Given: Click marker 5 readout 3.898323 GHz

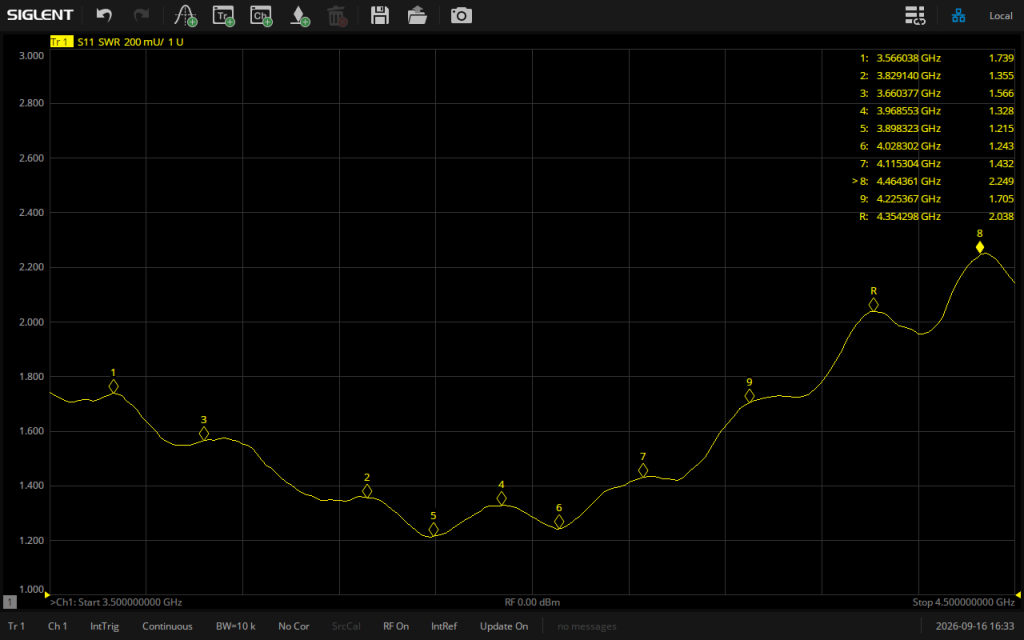Looking at the screenshot, I should click(x=908, y=129).
